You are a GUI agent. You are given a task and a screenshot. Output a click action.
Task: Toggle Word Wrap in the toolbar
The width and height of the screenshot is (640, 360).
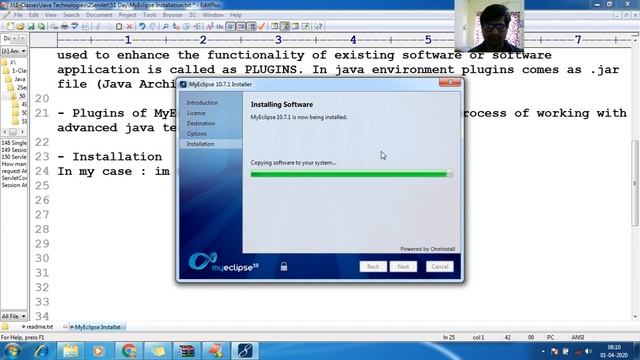pyautogui.click(x=231, y=27)
